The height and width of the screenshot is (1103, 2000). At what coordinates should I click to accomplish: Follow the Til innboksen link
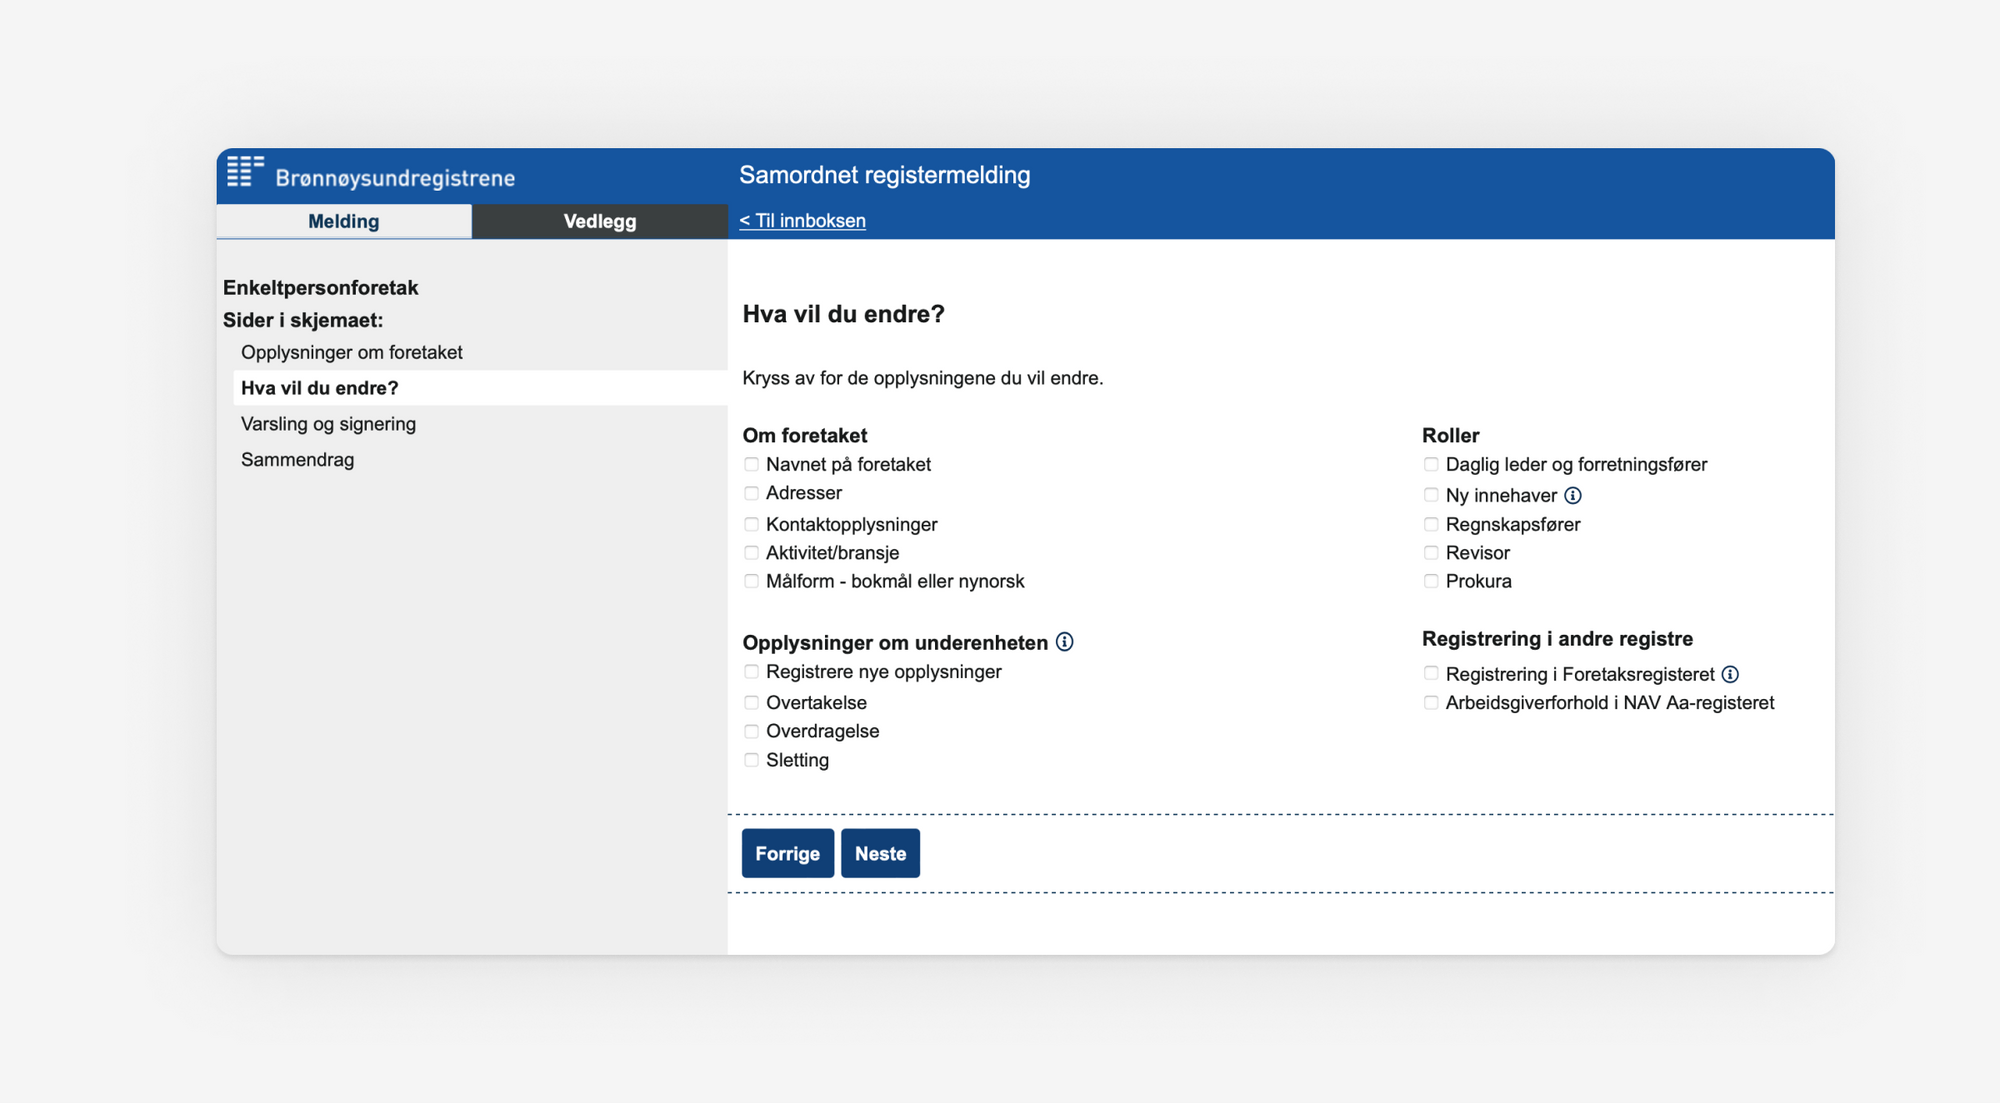coord(802,220)
